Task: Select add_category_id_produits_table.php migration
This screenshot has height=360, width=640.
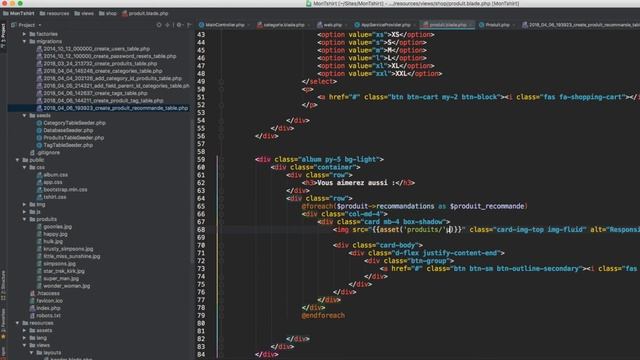Action: 109,78
